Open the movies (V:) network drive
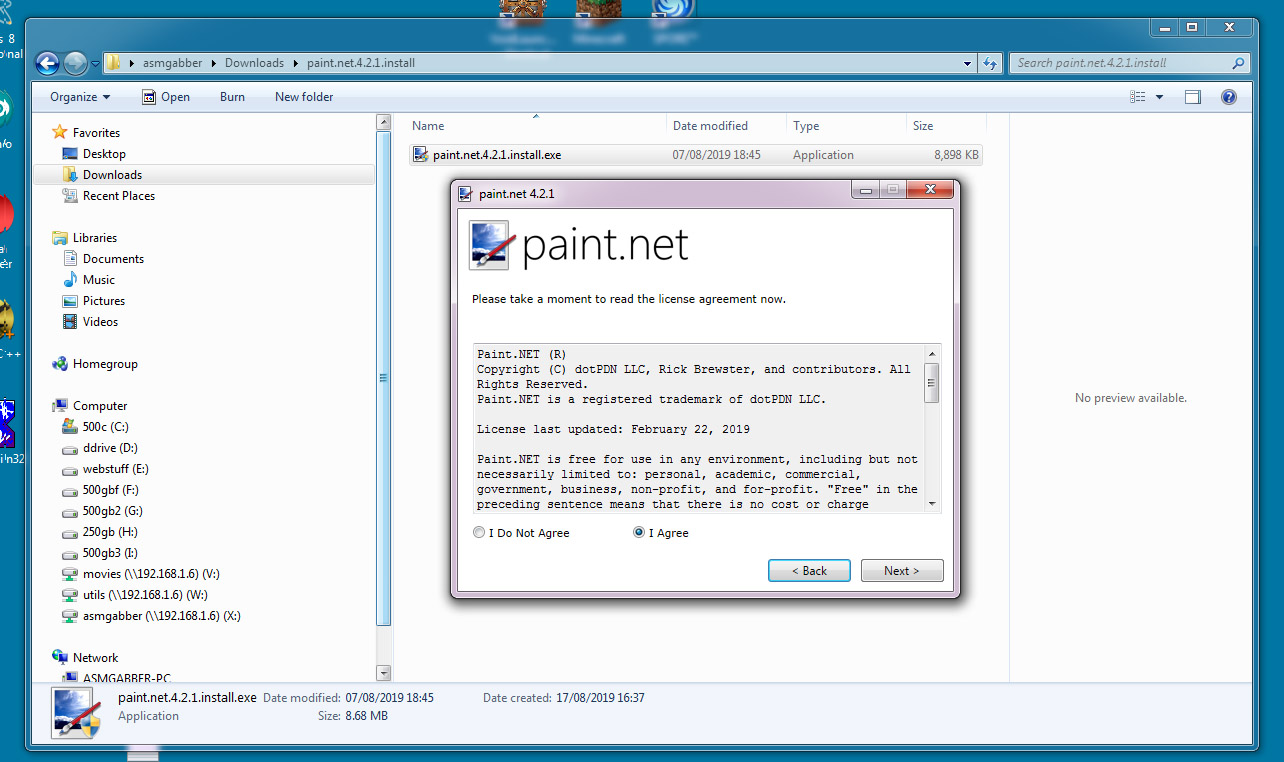The height and width of the screenshot is (762, 1284). pyautogui.click(x=151, y=574)
